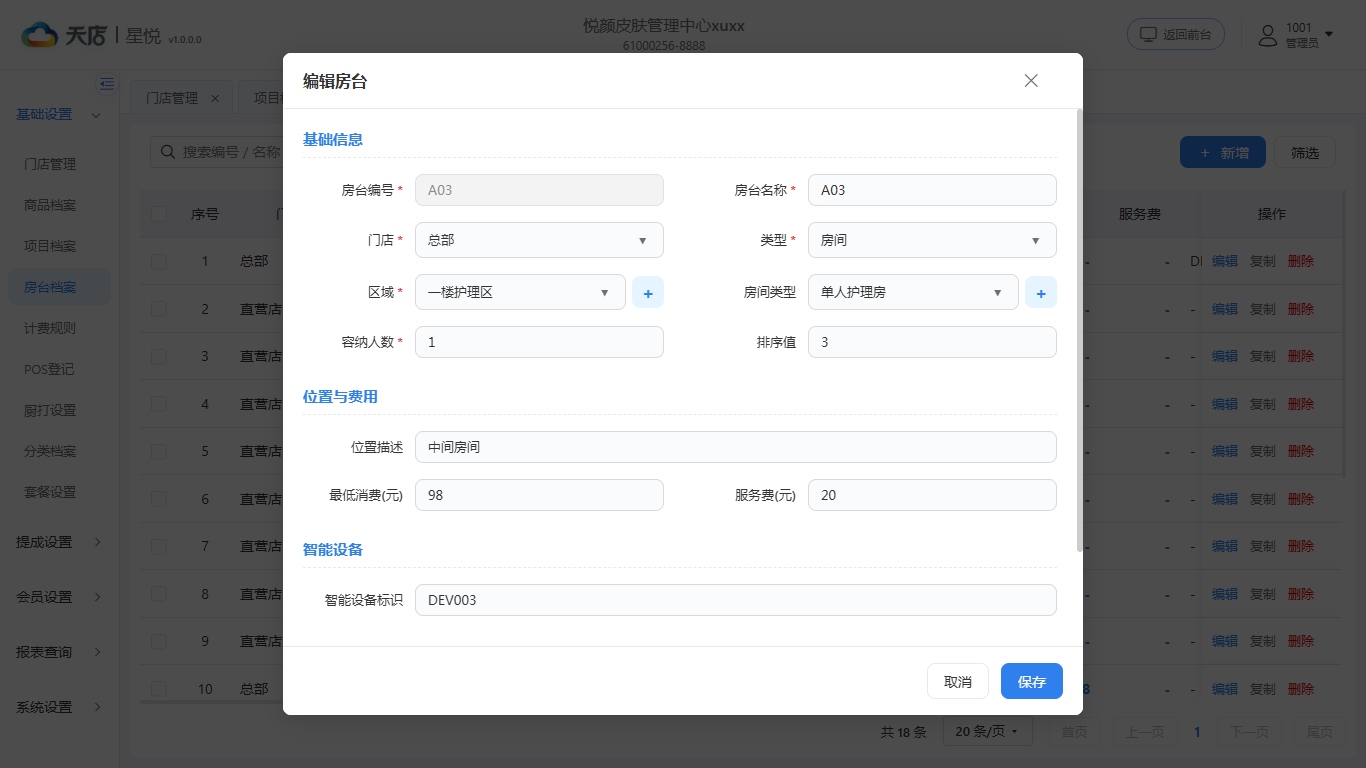Click the plus icon next to 区域 dropdown
The height and width of the screenshot is (768, 1366).
(x=648, y=293)
